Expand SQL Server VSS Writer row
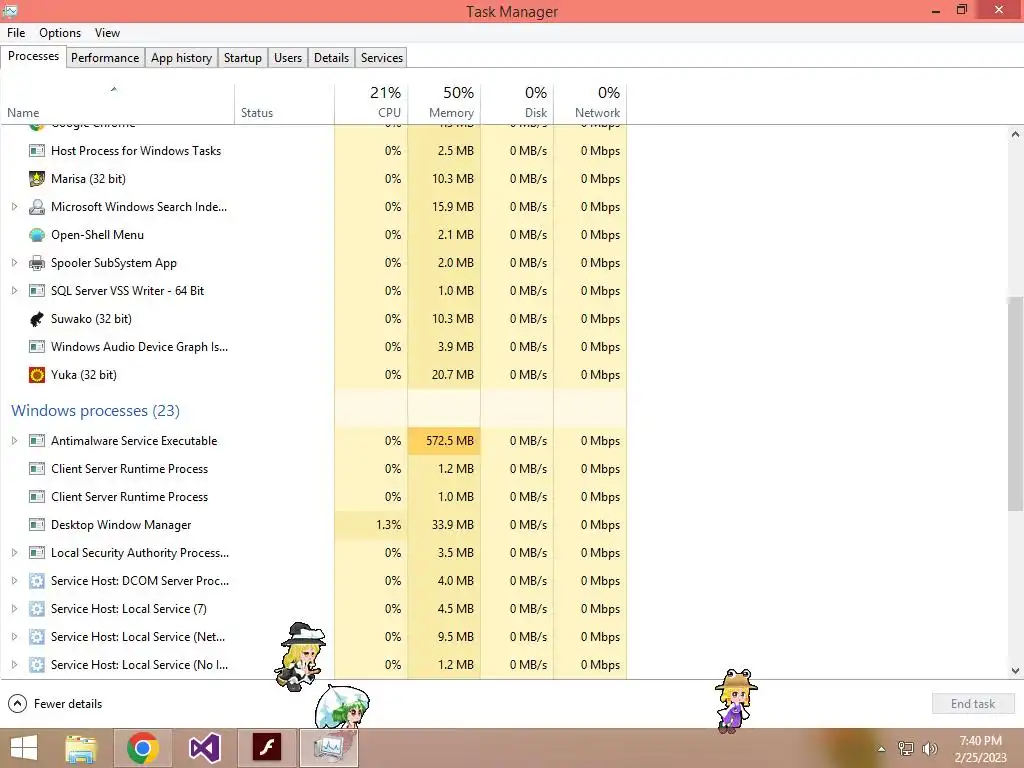The height and width of the screenshot is (768, 1024). (14, 291)
